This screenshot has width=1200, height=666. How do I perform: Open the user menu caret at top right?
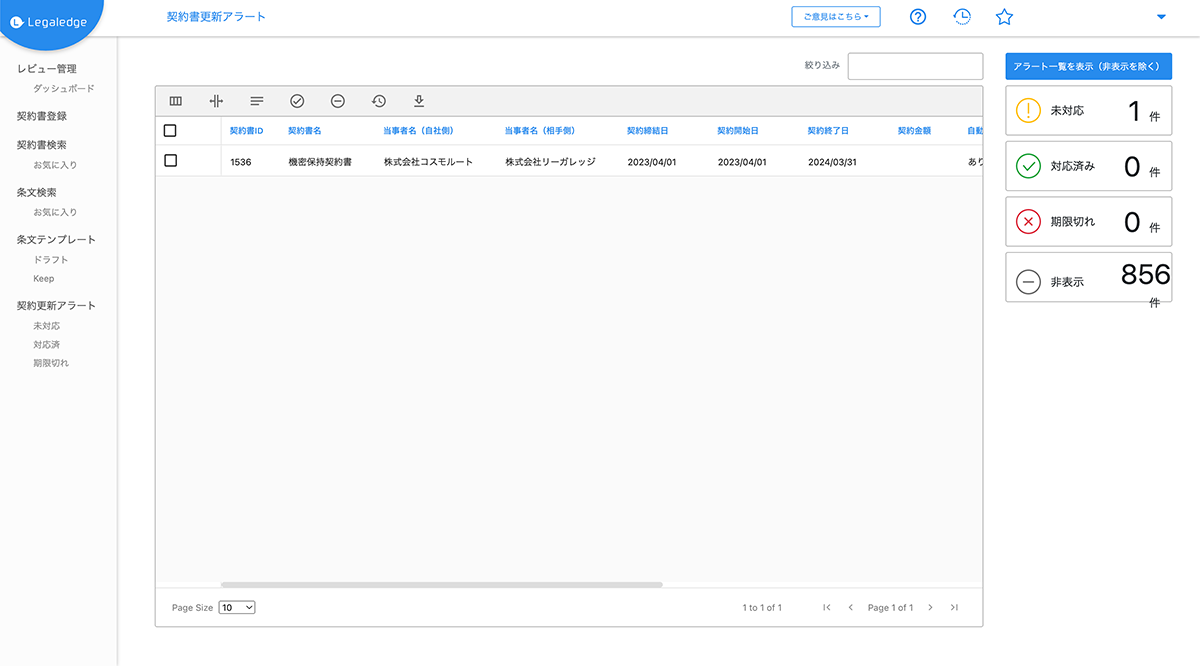coord(1161,17)
